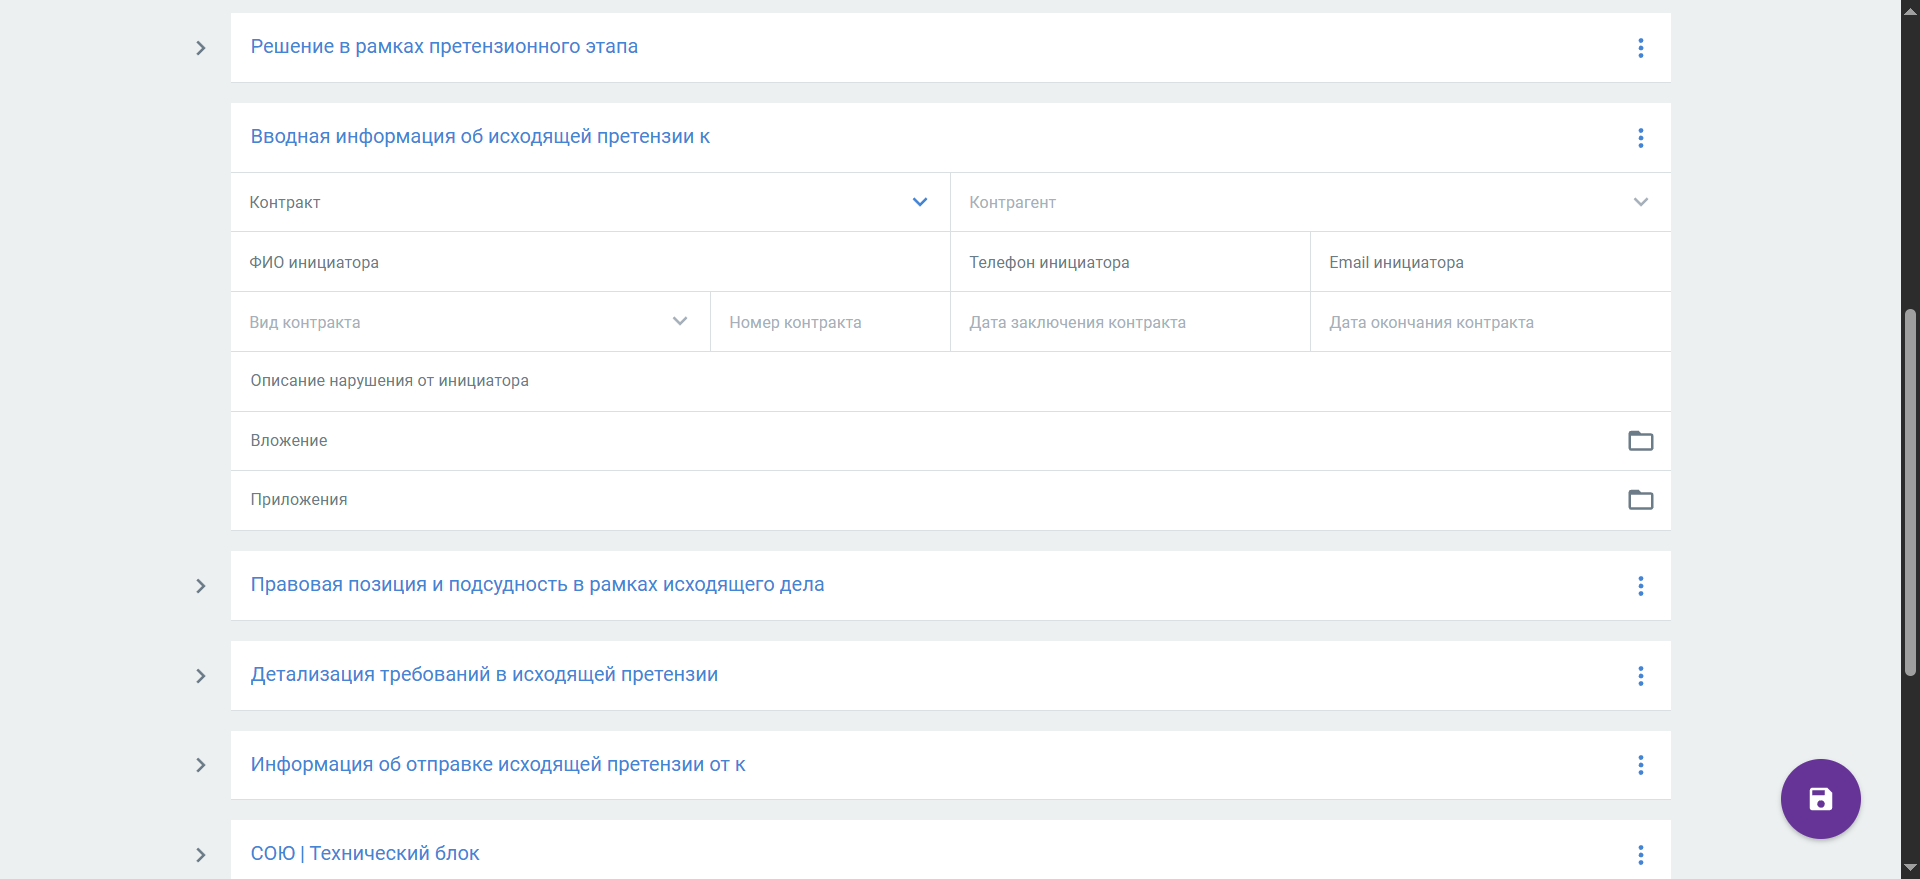Click the Описание нарушения от инициатора field
Screen dimensions: 1920x879
[950, 381]
